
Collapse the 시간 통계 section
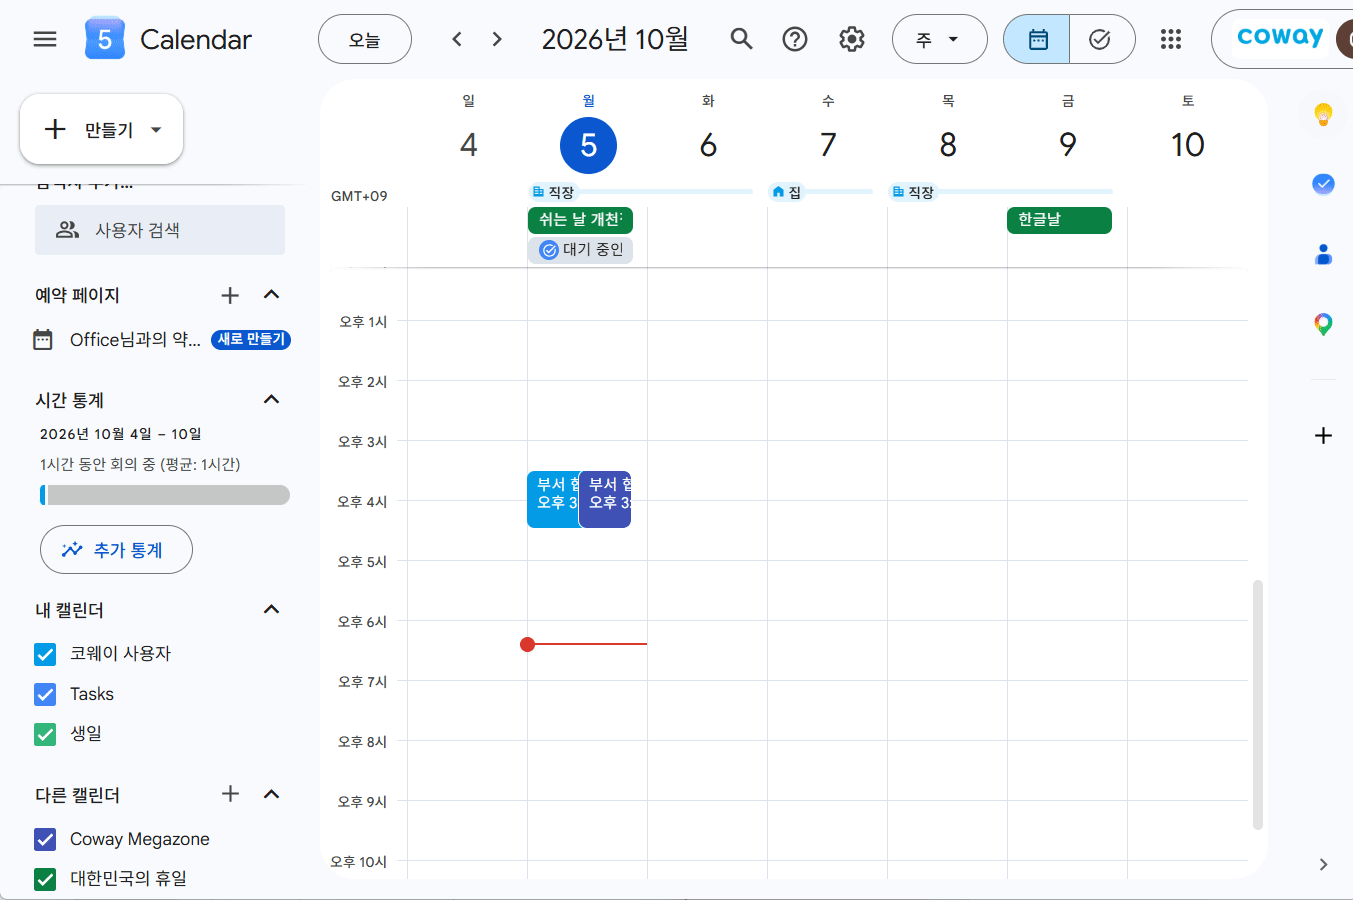[x=271, y=400]
